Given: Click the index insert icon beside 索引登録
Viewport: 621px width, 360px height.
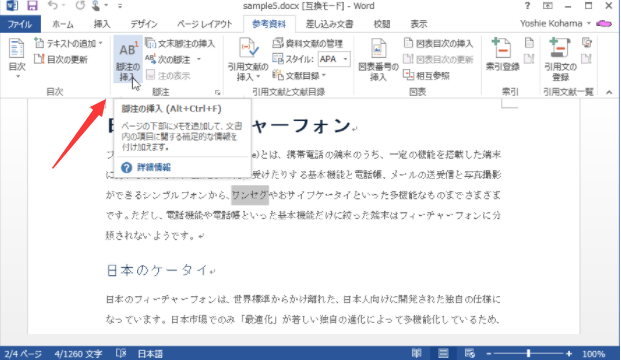Looking at the screenshot, I should pos(529,43).
